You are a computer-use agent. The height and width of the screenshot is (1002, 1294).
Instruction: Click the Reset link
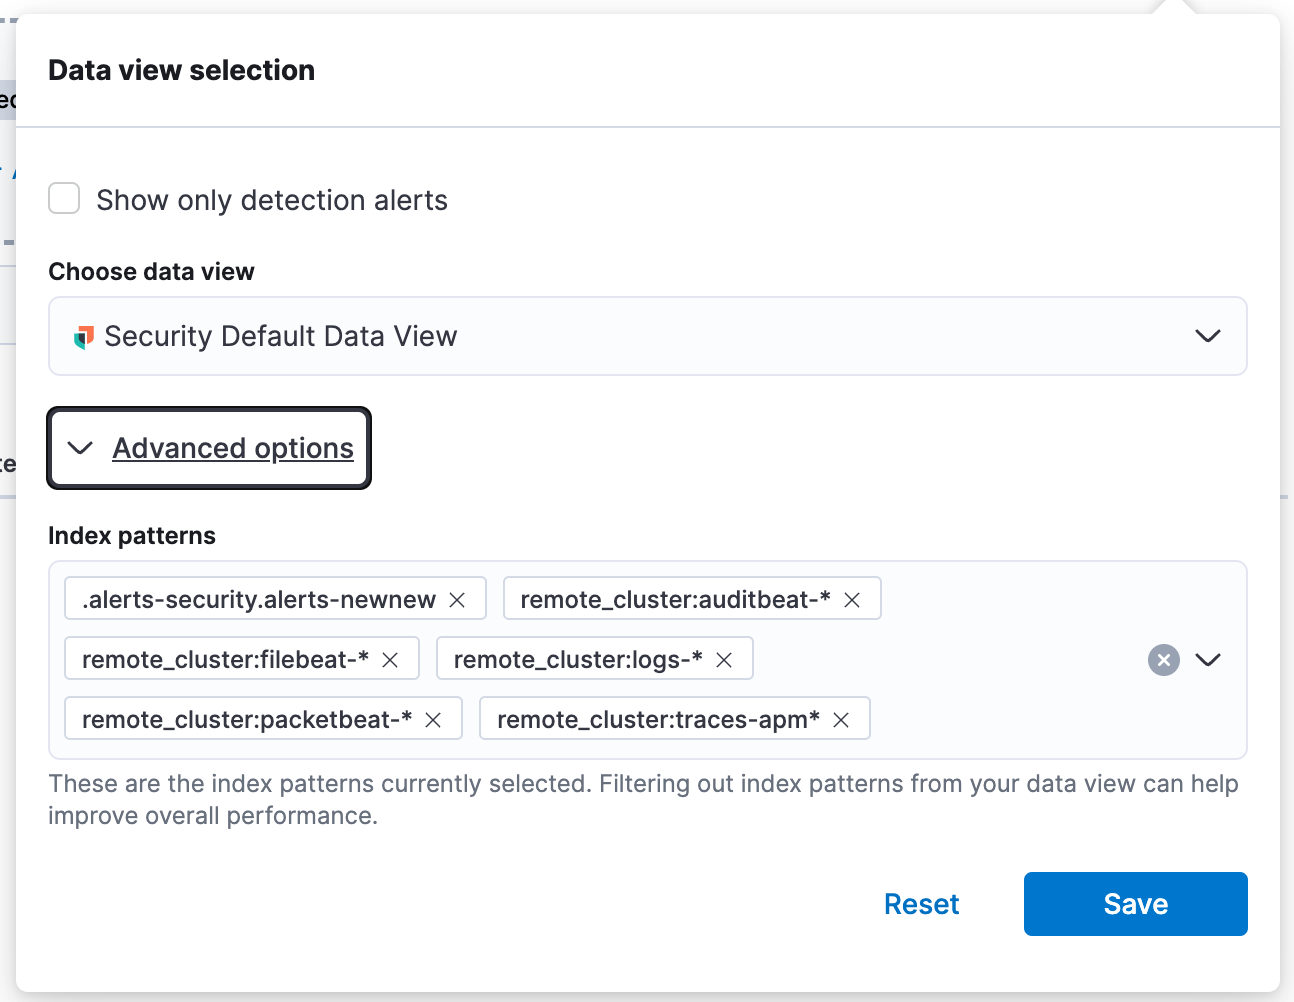pos(921,903)
